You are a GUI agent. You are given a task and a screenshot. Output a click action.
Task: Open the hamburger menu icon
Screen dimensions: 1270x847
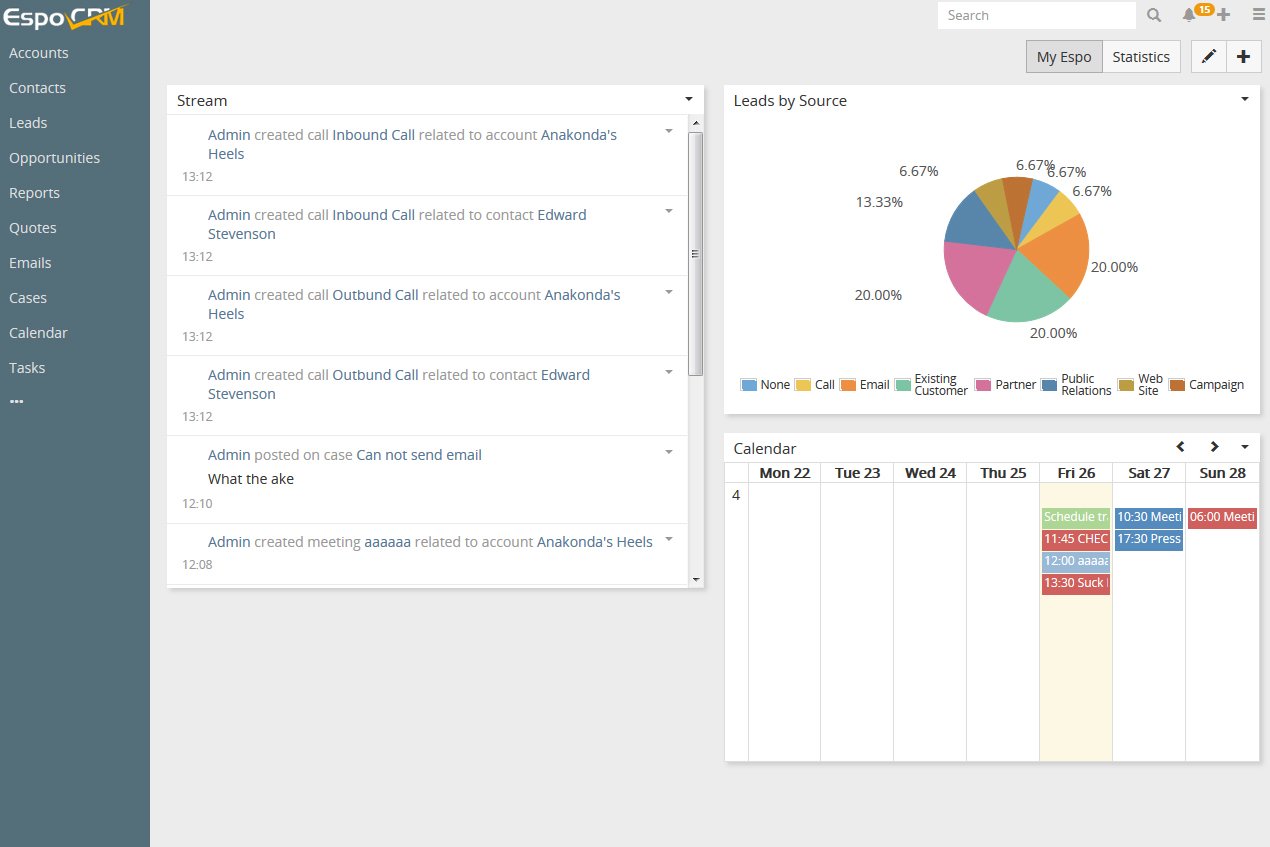tap(1257, 16)
